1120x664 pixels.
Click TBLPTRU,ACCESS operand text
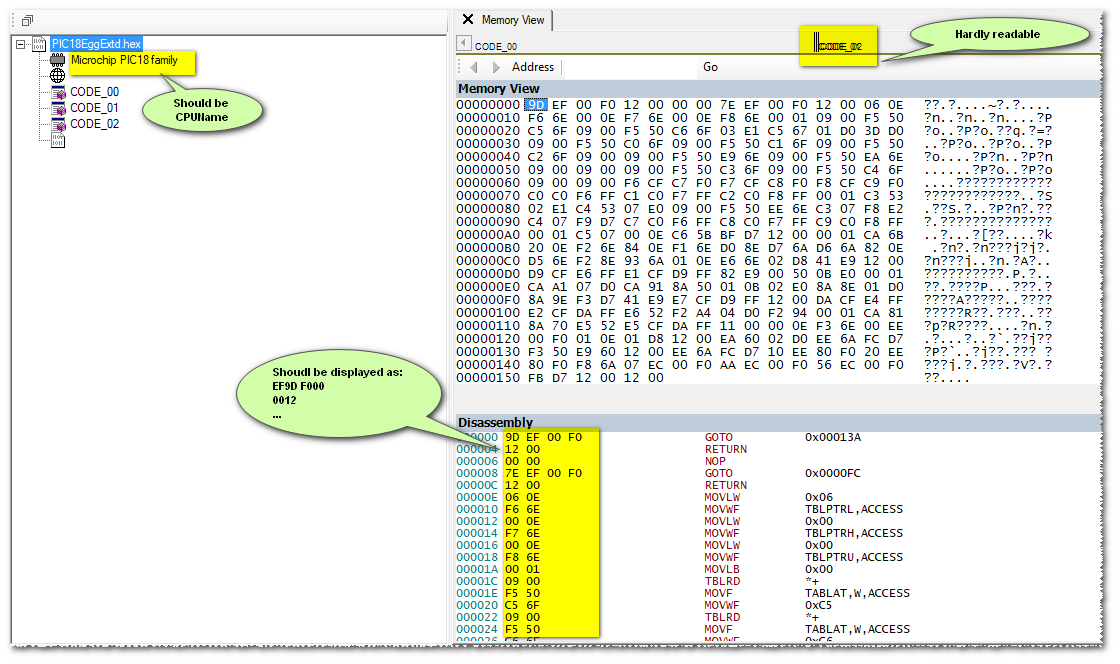[854, 558]
